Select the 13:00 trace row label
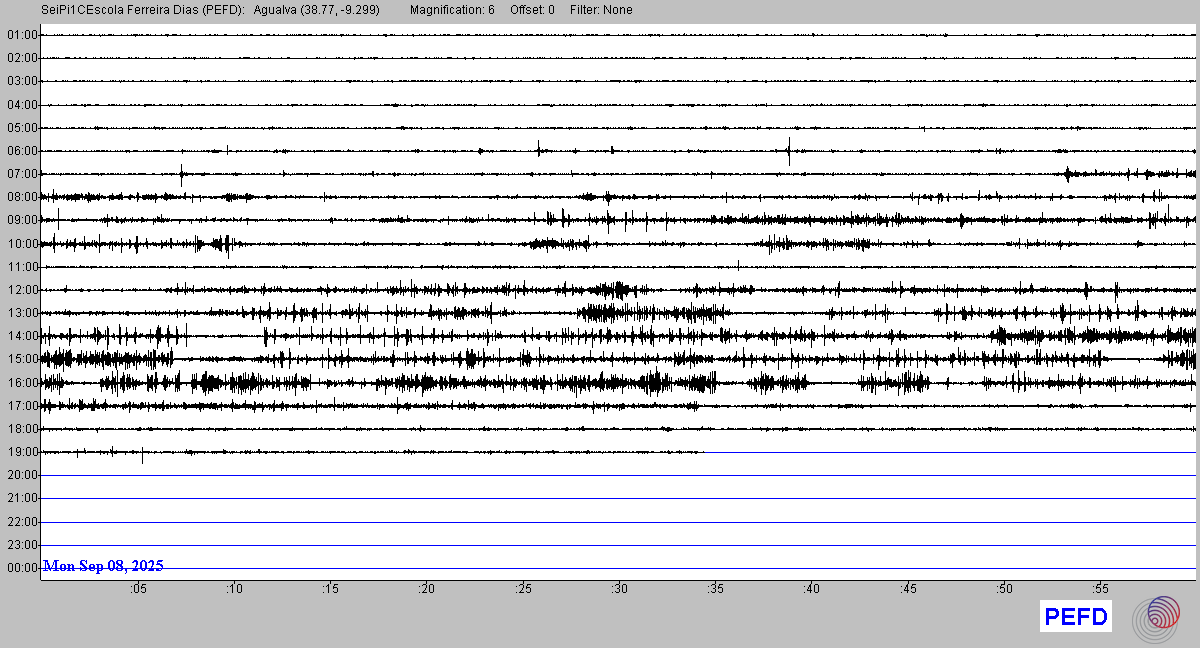The width and height of the screenshot is (1200, 648). [22, 313]
